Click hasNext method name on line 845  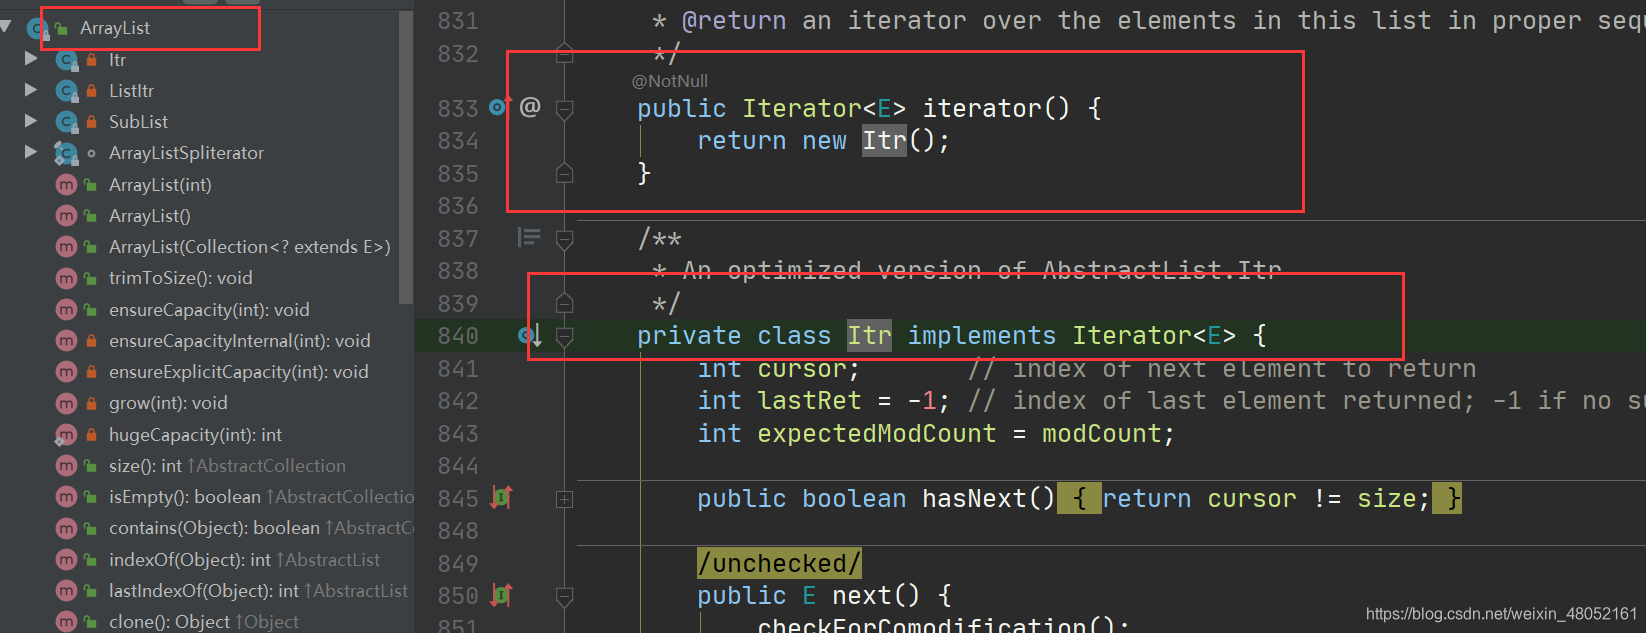point(974,498)
